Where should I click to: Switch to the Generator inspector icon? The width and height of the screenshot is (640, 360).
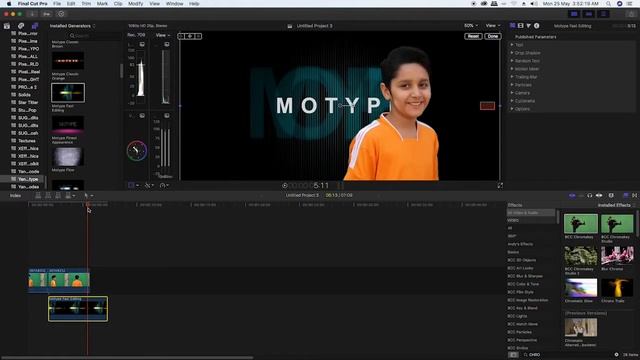513,26
